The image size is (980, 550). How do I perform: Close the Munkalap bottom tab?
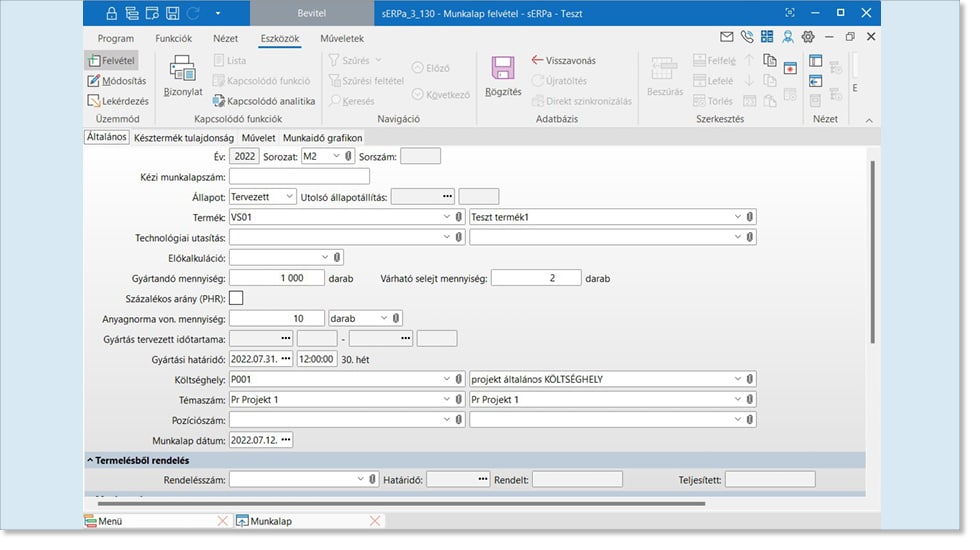375,521
